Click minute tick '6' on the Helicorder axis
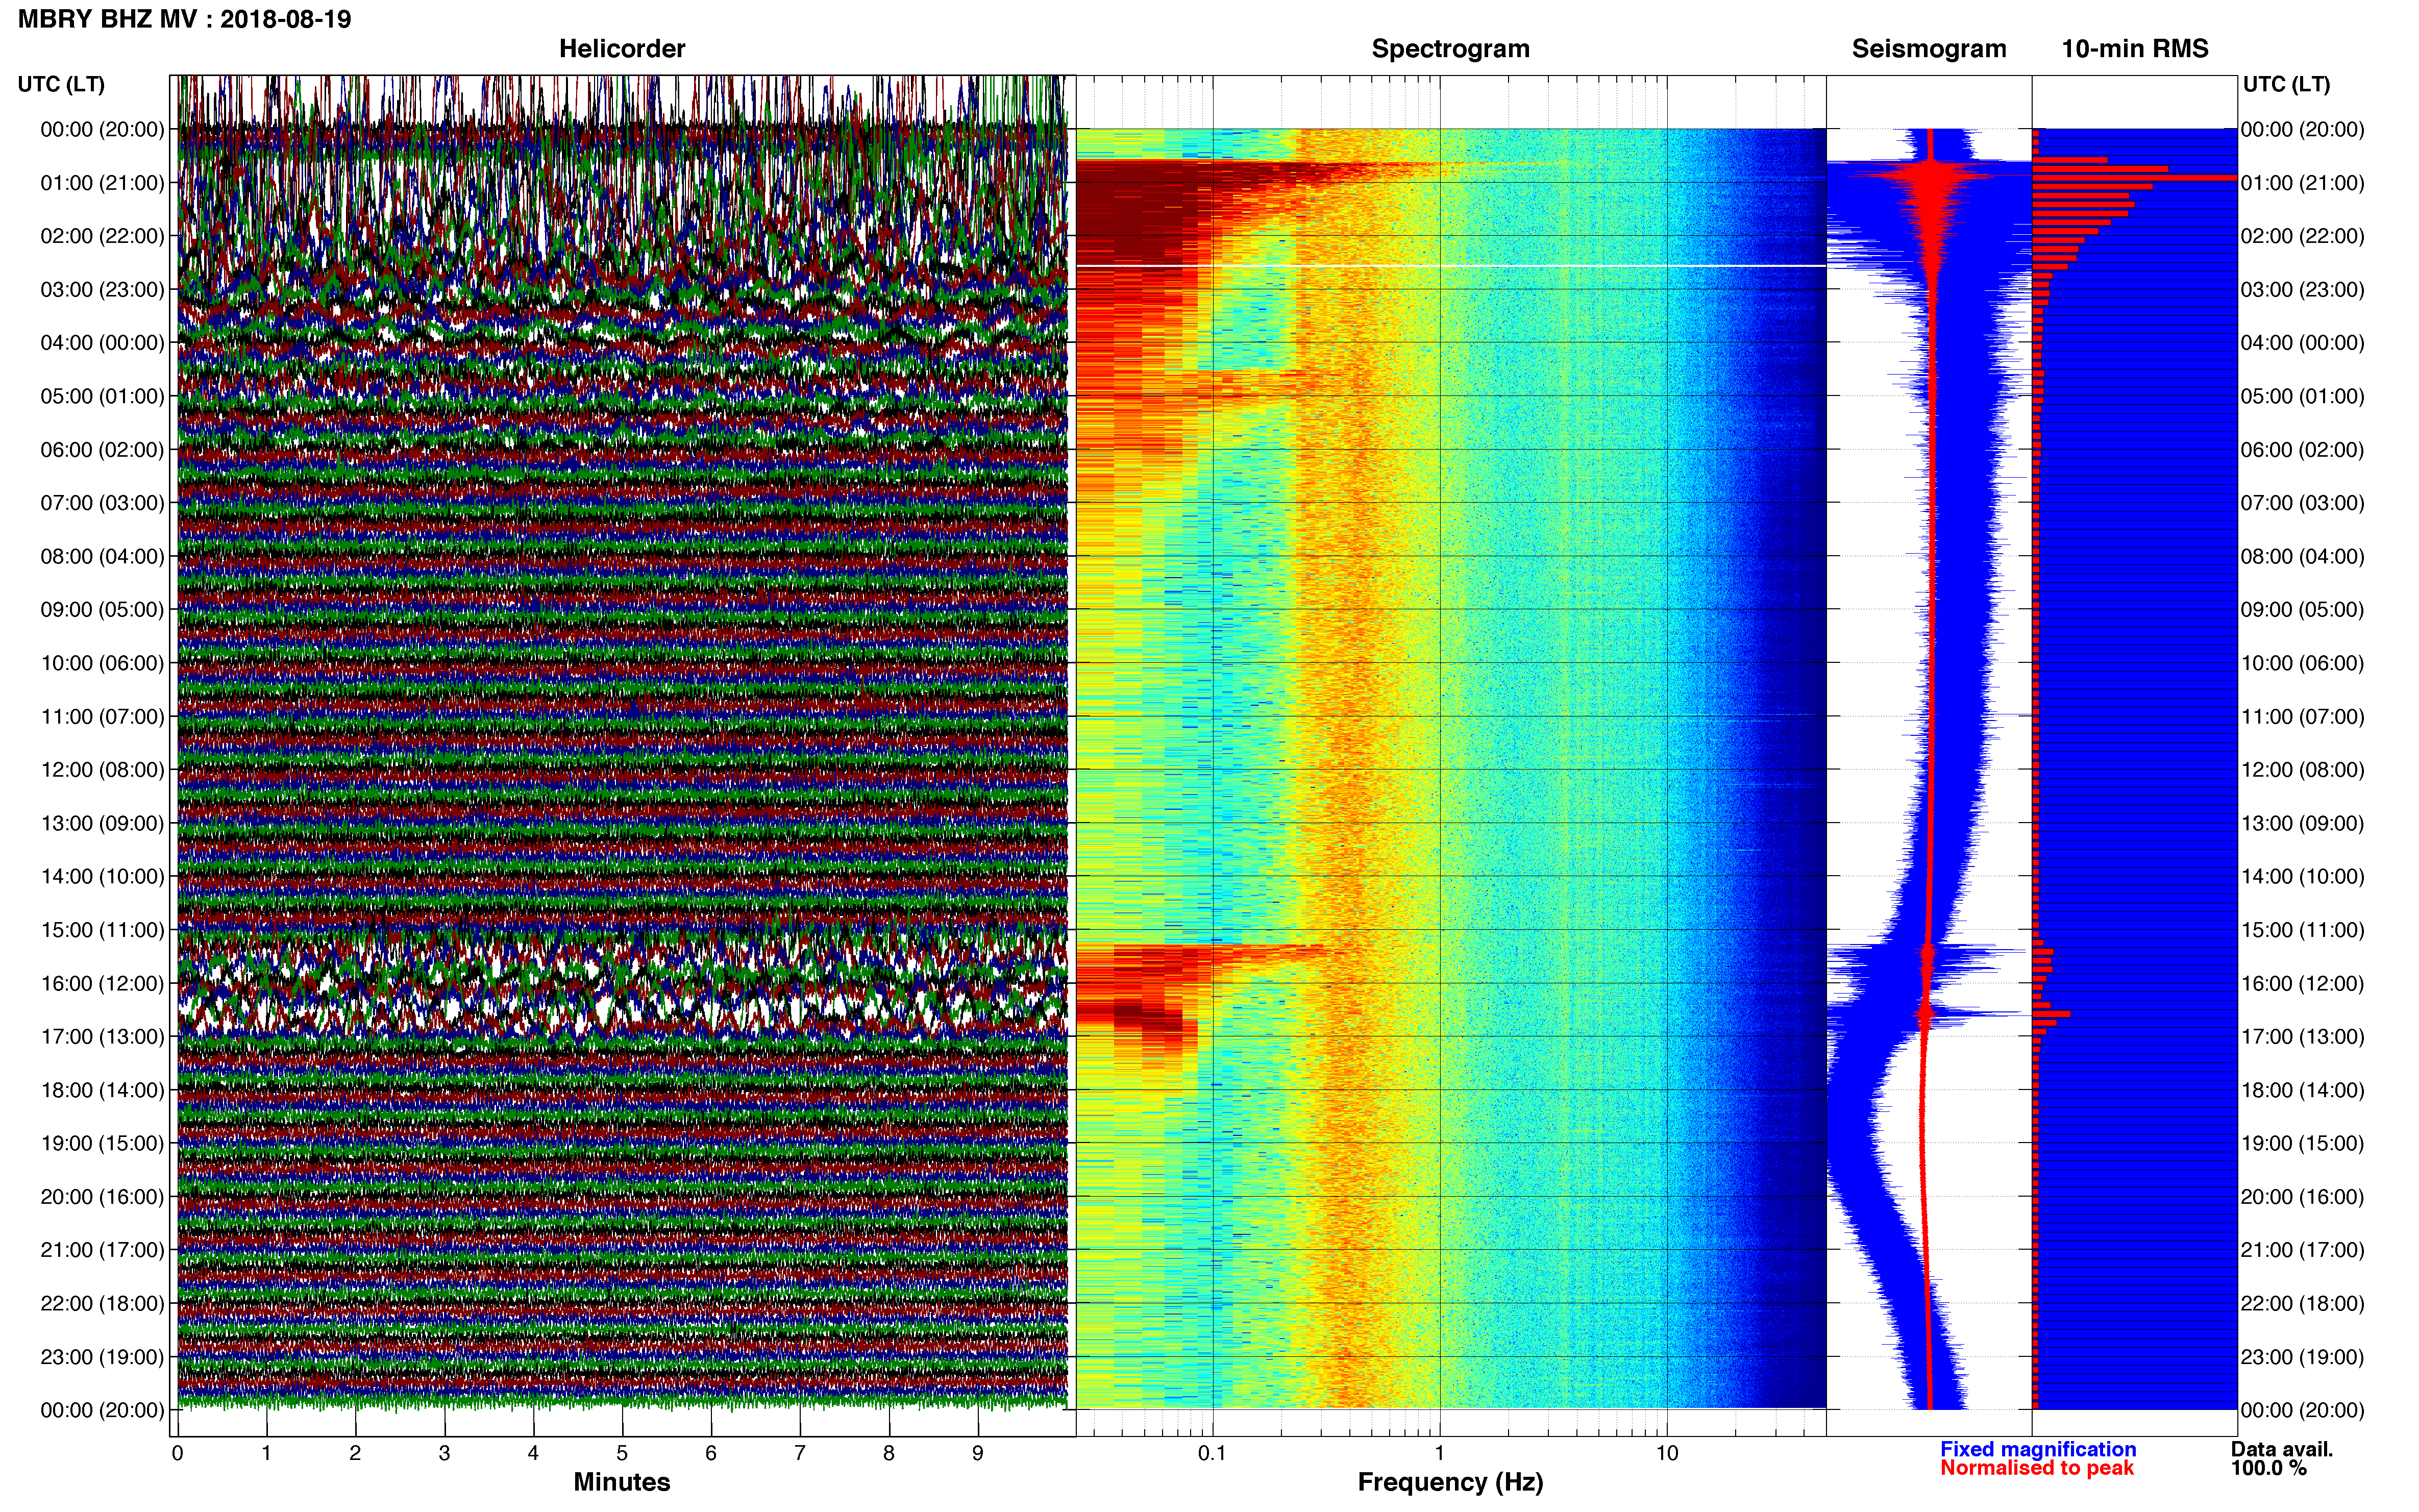This screenshot has width=2419, height=1512. coord(711,1453)
